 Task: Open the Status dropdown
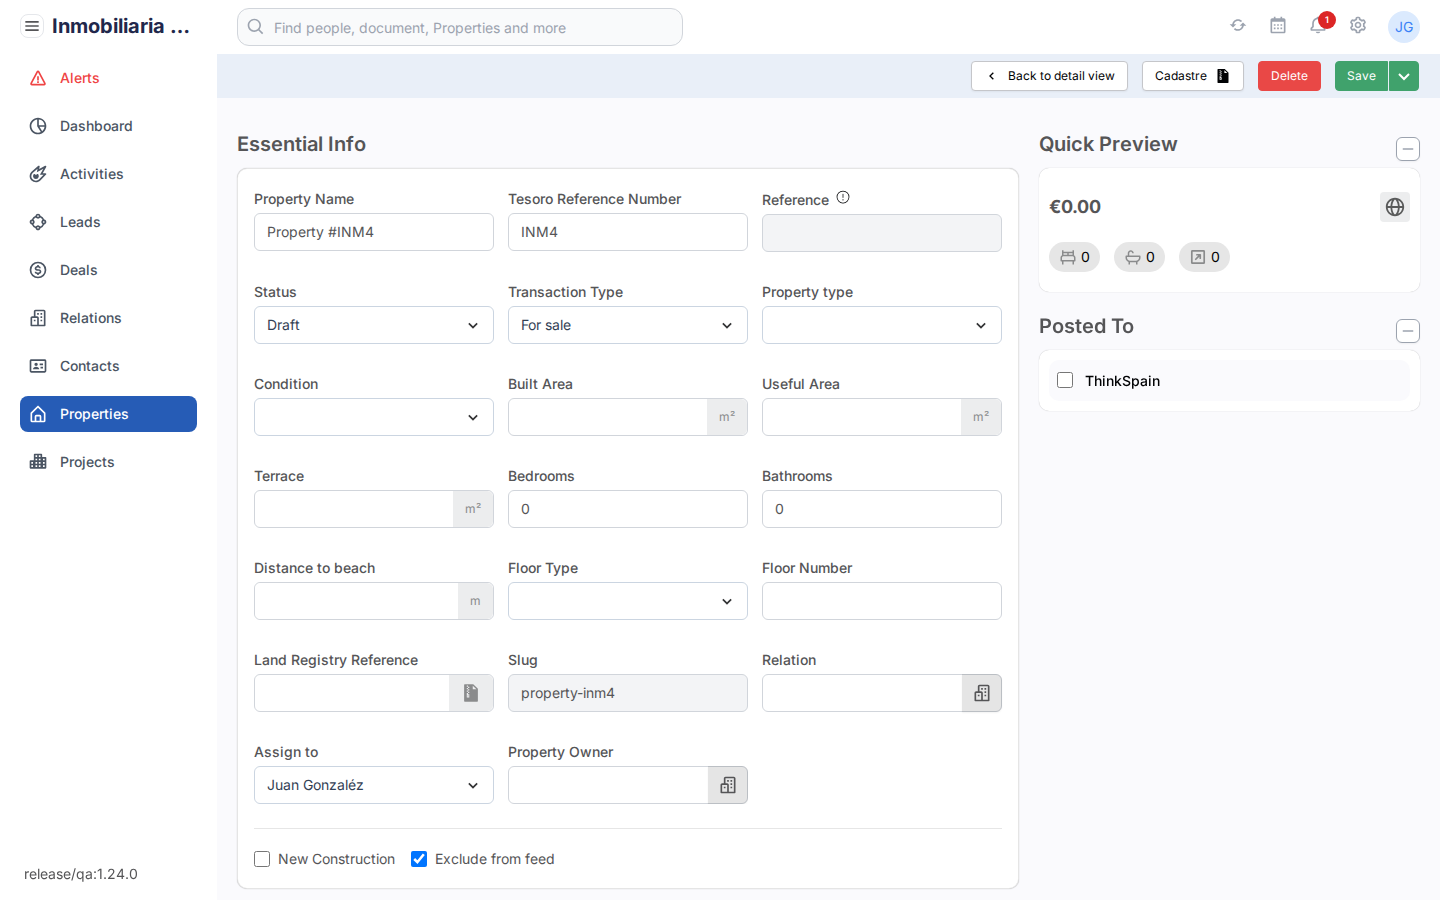[x=373, y=325]
